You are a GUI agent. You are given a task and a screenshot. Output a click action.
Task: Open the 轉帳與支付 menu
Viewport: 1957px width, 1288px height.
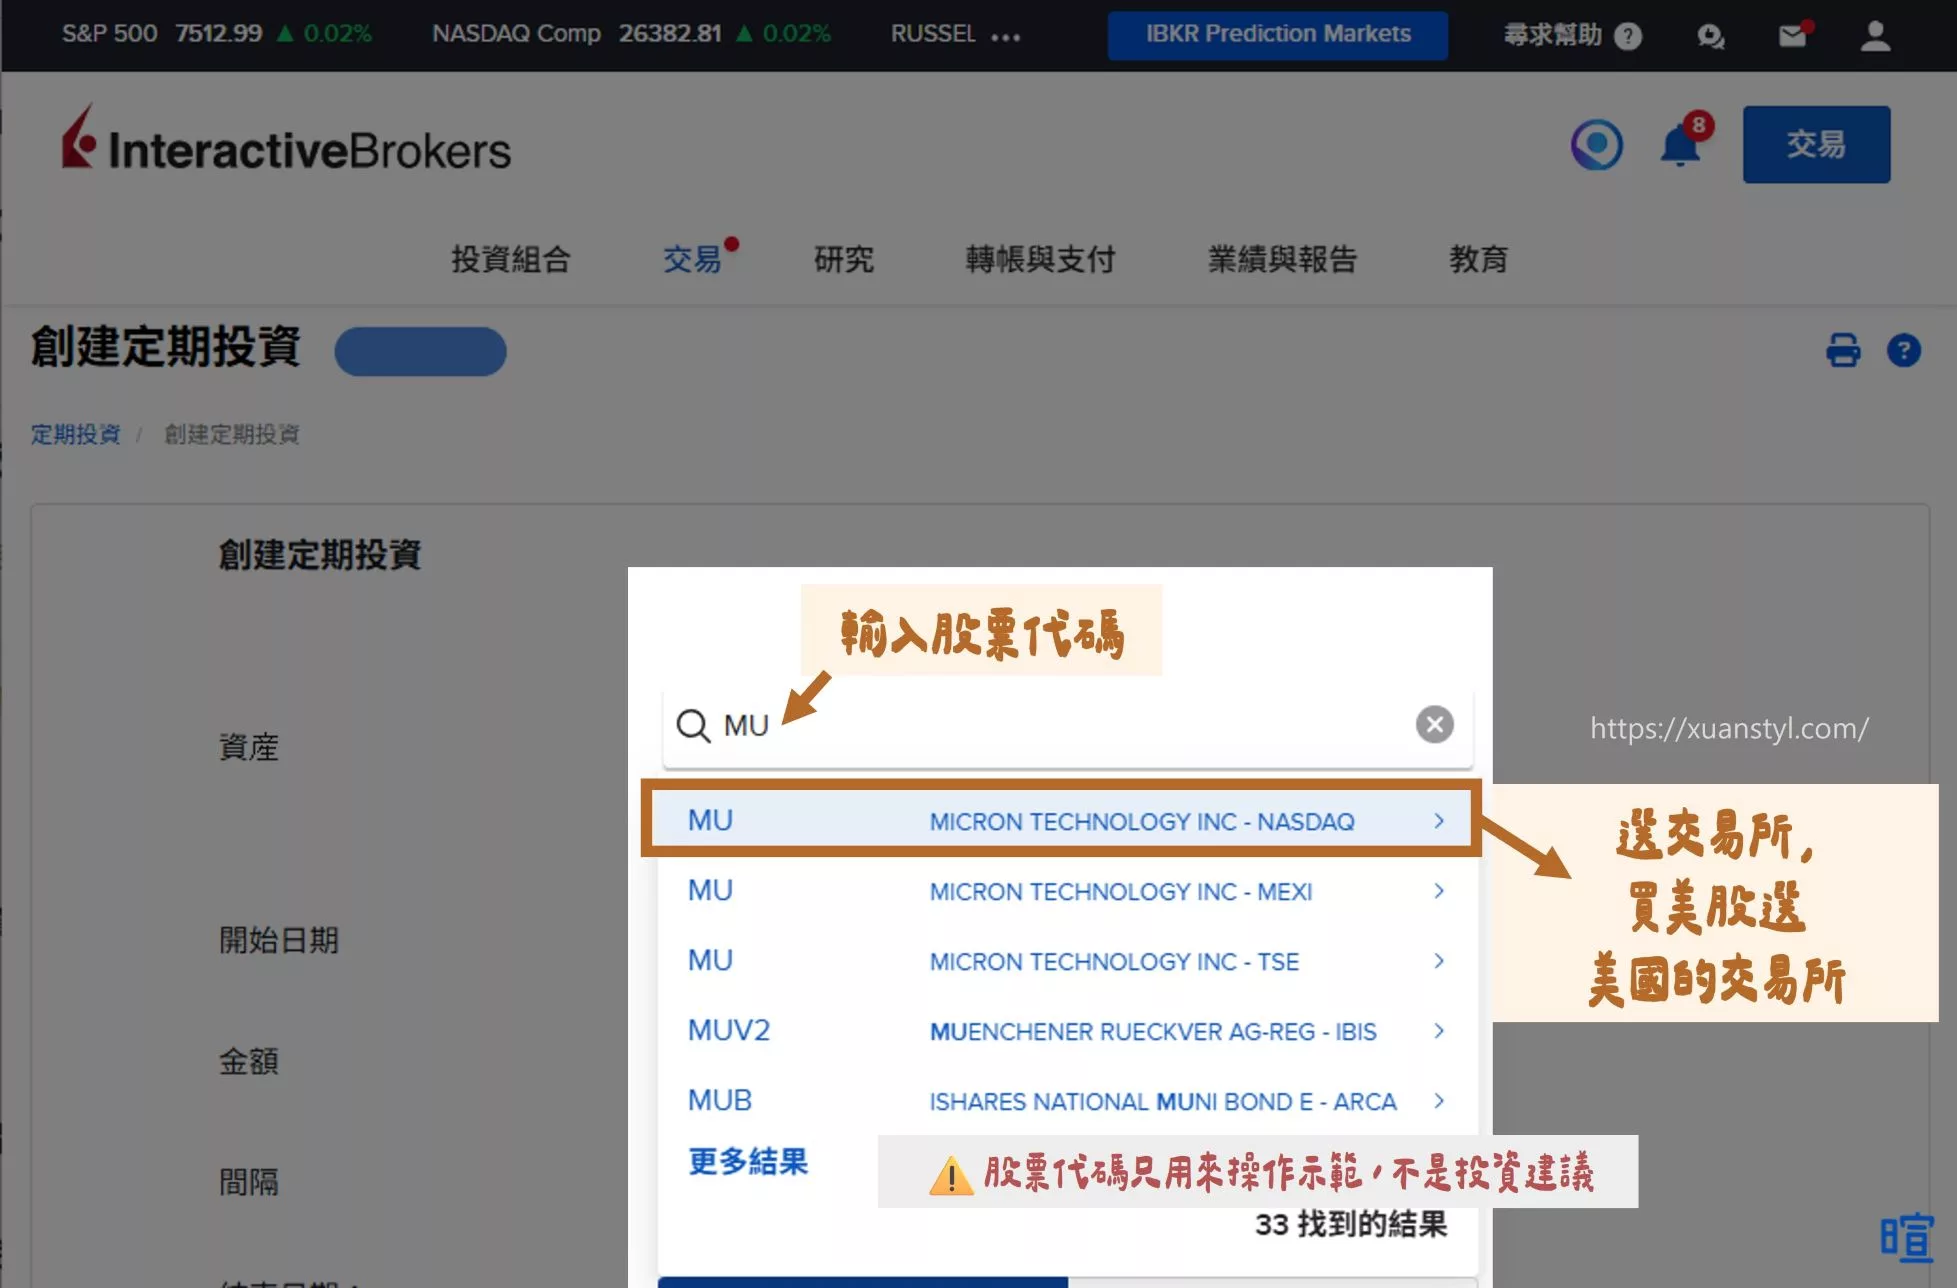click(1040, 260)
